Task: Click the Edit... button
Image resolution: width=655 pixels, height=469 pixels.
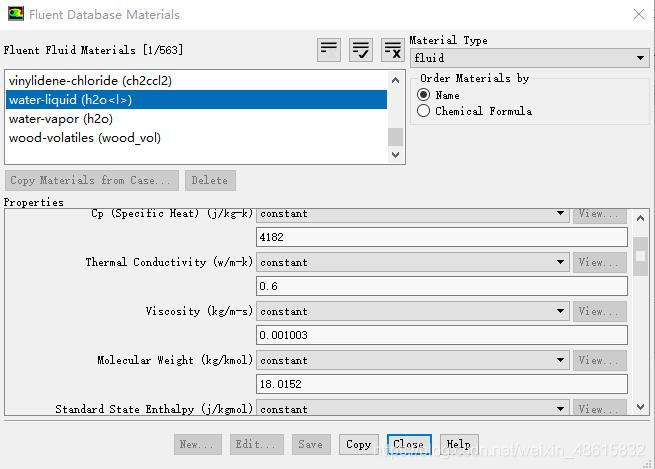Action: click(x=256, y=444)
